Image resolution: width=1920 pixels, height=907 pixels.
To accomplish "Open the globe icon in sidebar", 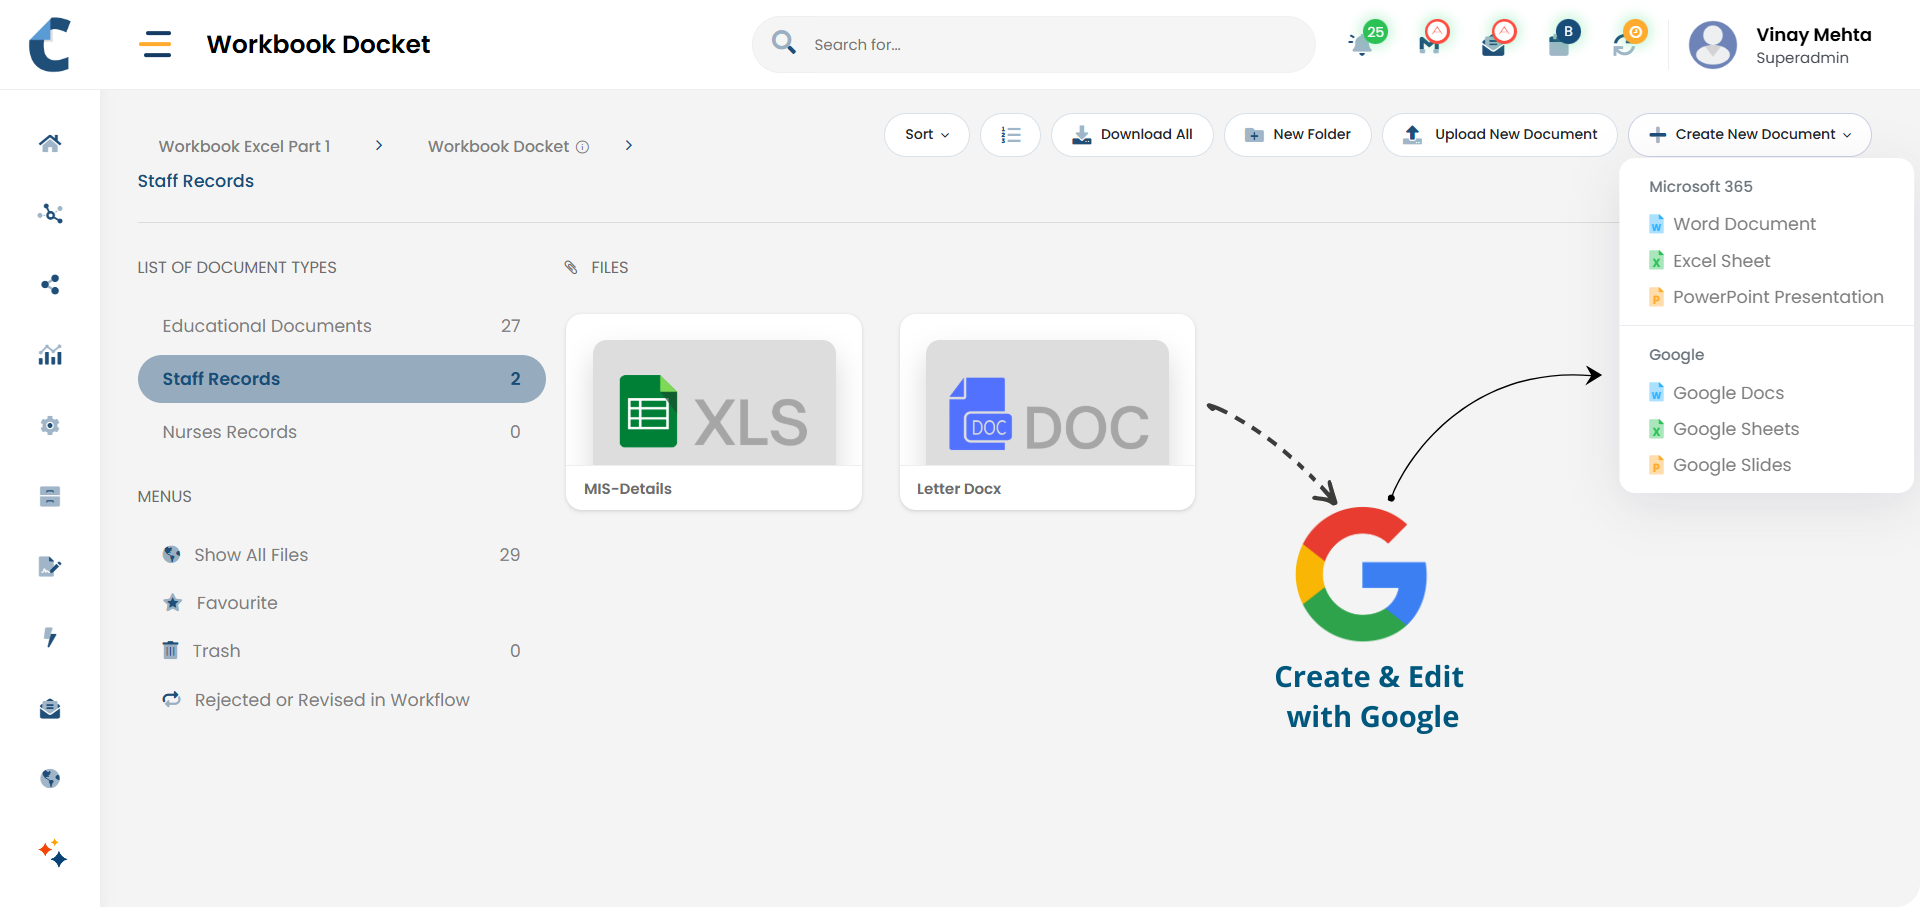I will [x=50, y=779].
